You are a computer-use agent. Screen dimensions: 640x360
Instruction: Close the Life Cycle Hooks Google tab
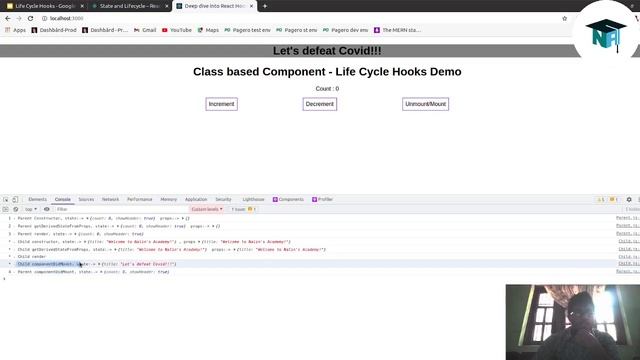click(82, 6)
